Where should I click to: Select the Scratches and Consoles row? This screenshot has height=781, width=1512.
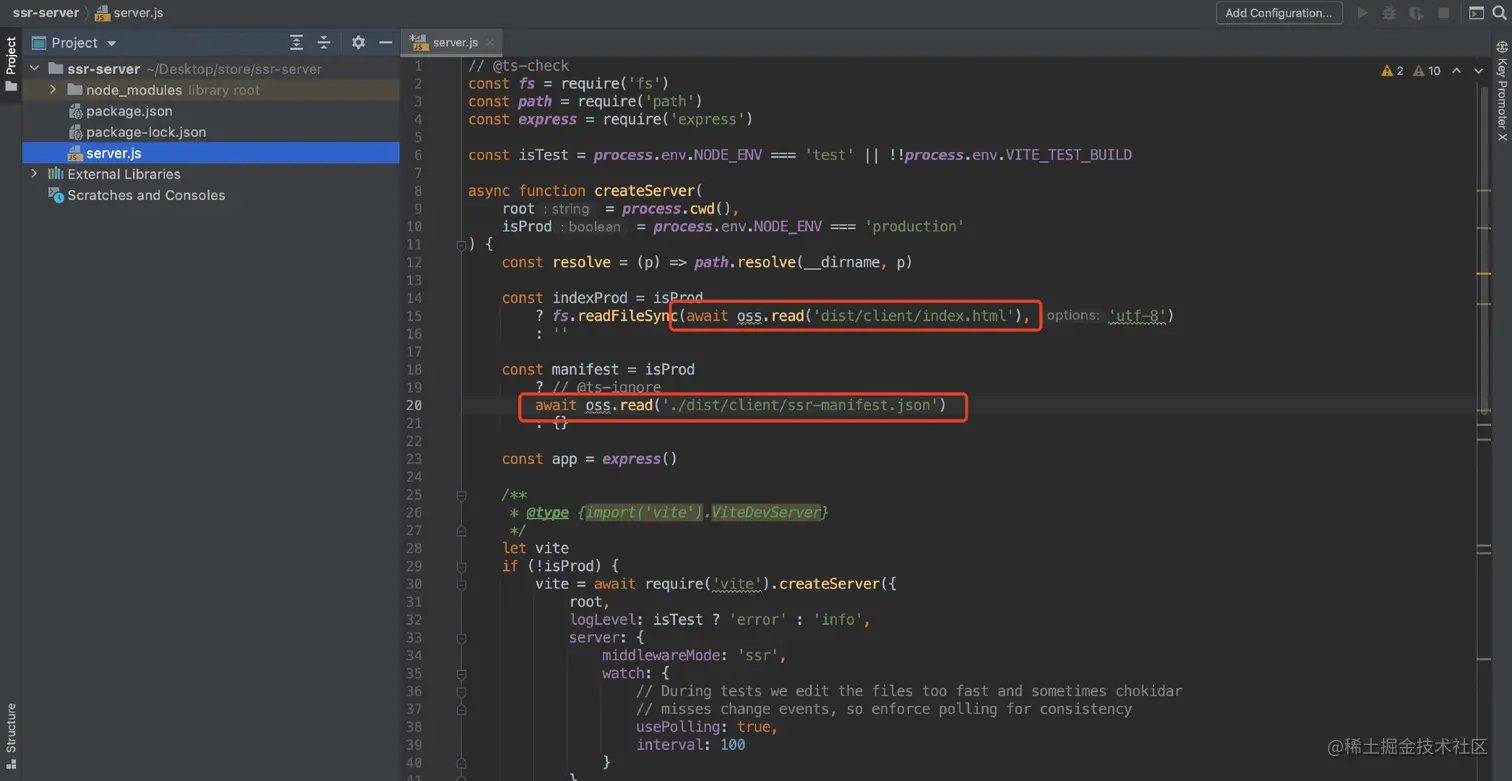211,195
